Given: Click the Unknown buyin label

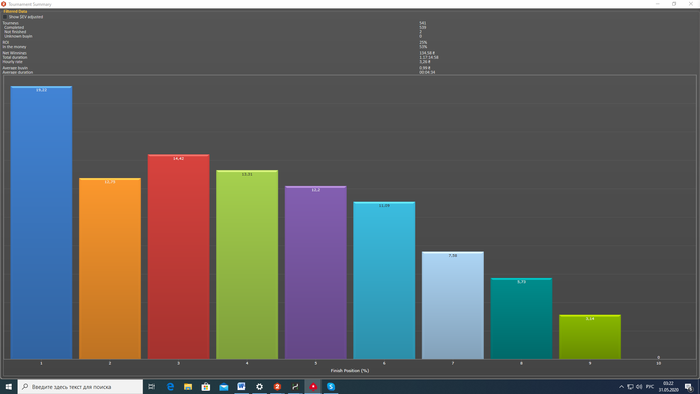Looking at the screenshot, I should point(18,37).
